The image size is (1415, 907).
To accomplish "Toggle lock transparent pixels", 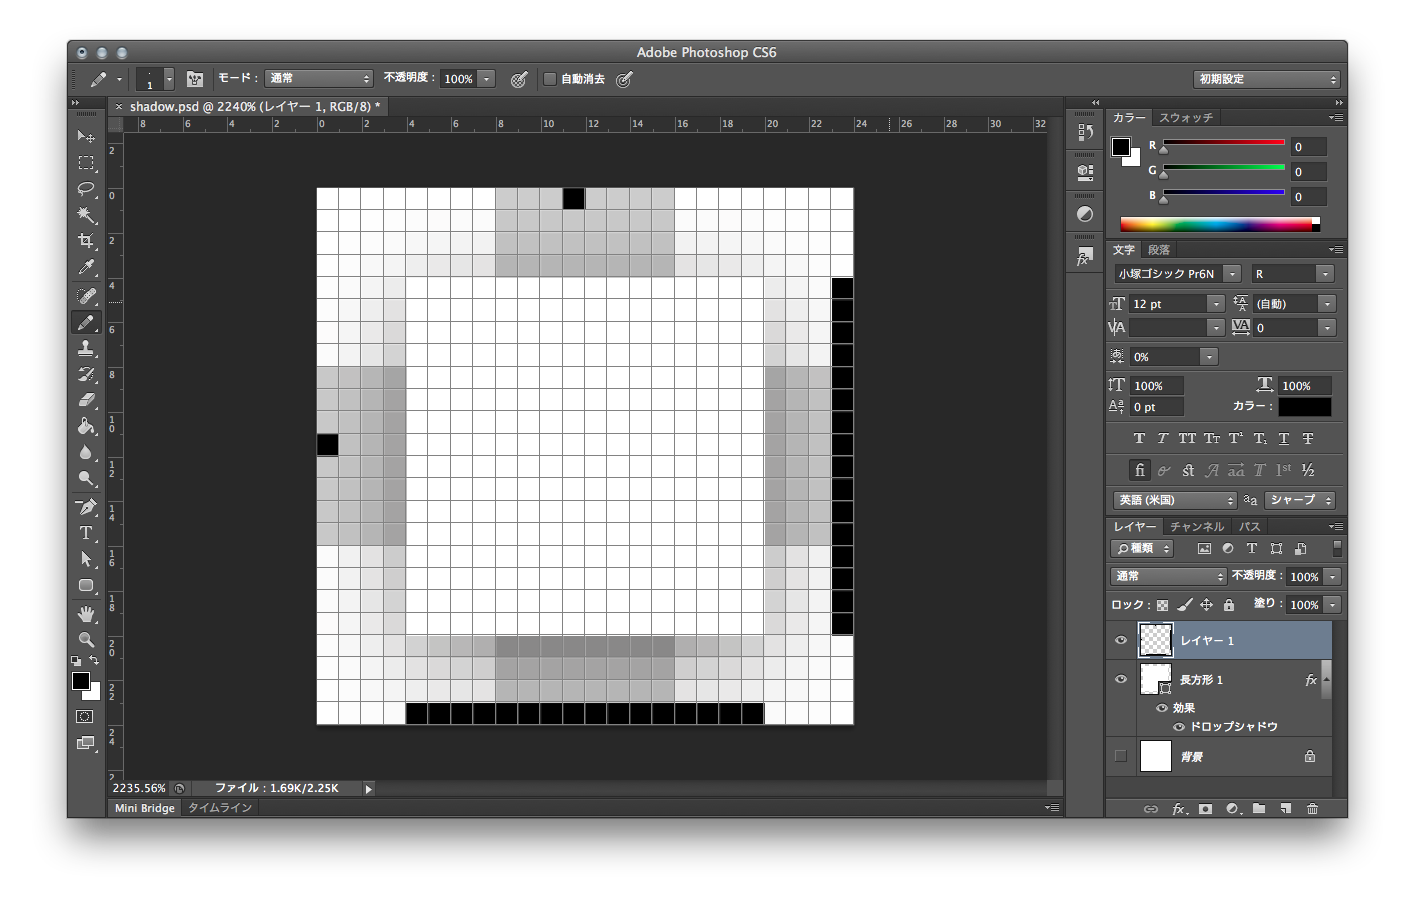I will coord(1162,605).
